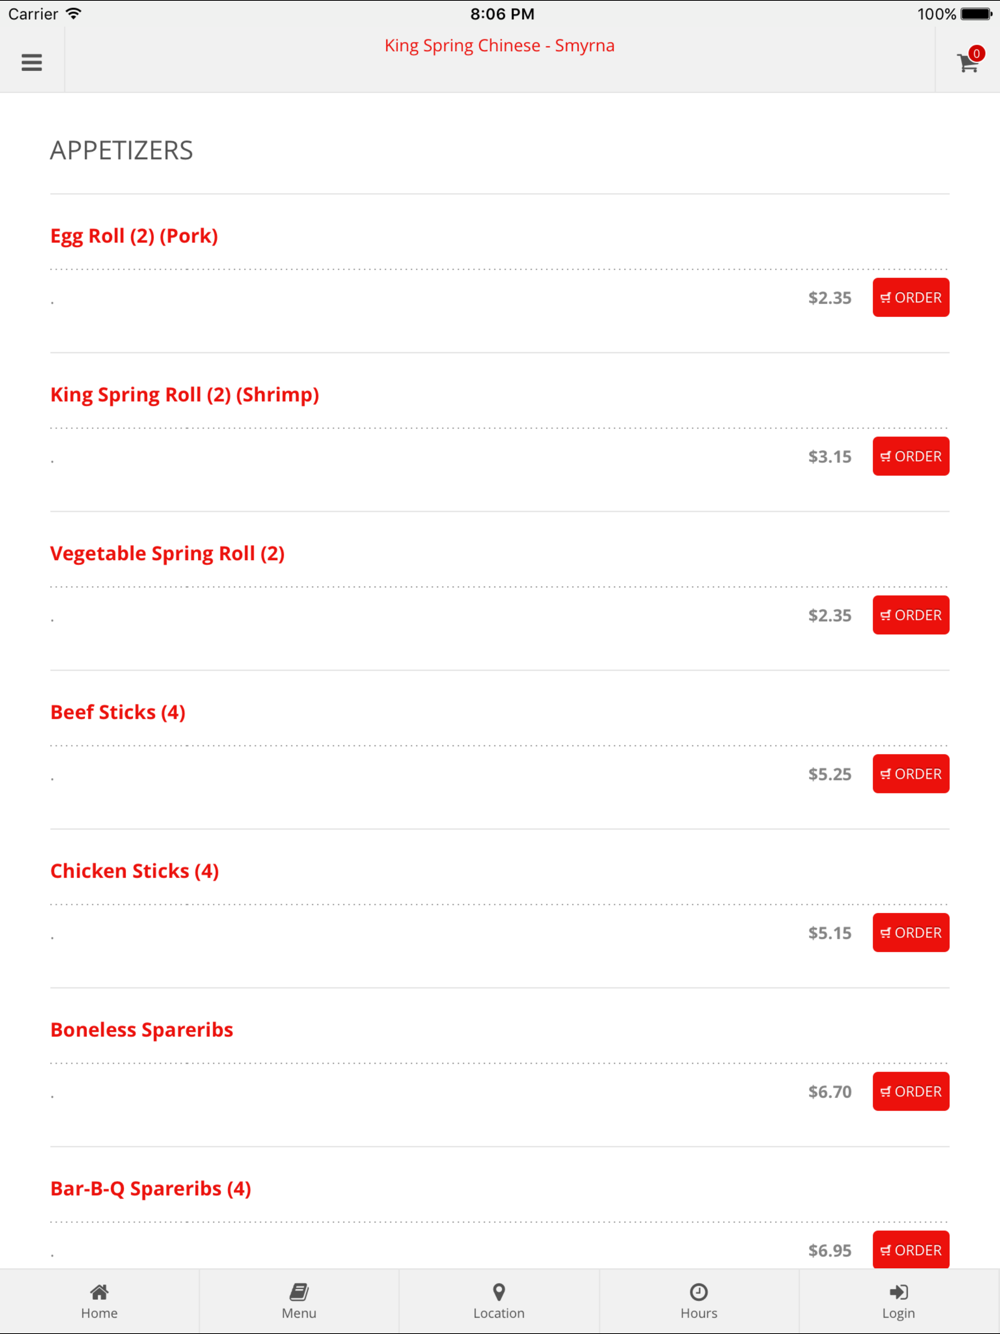This screenshot has height=1334, width=1000.
Task: Order the Beef Sticks (4)
Action: pos(911,774)
